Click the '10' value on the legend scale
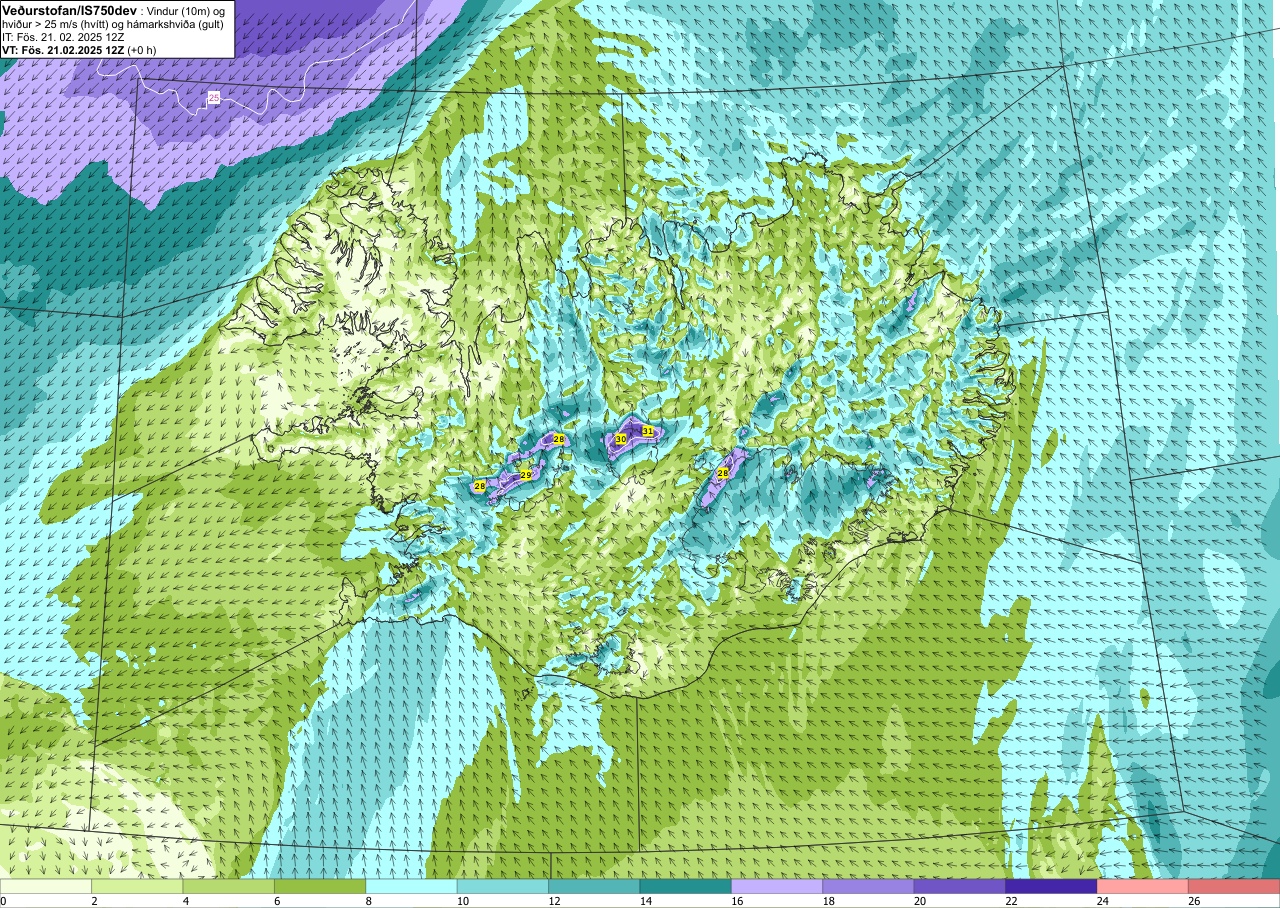1280x908 pixels. click(463, 901)
